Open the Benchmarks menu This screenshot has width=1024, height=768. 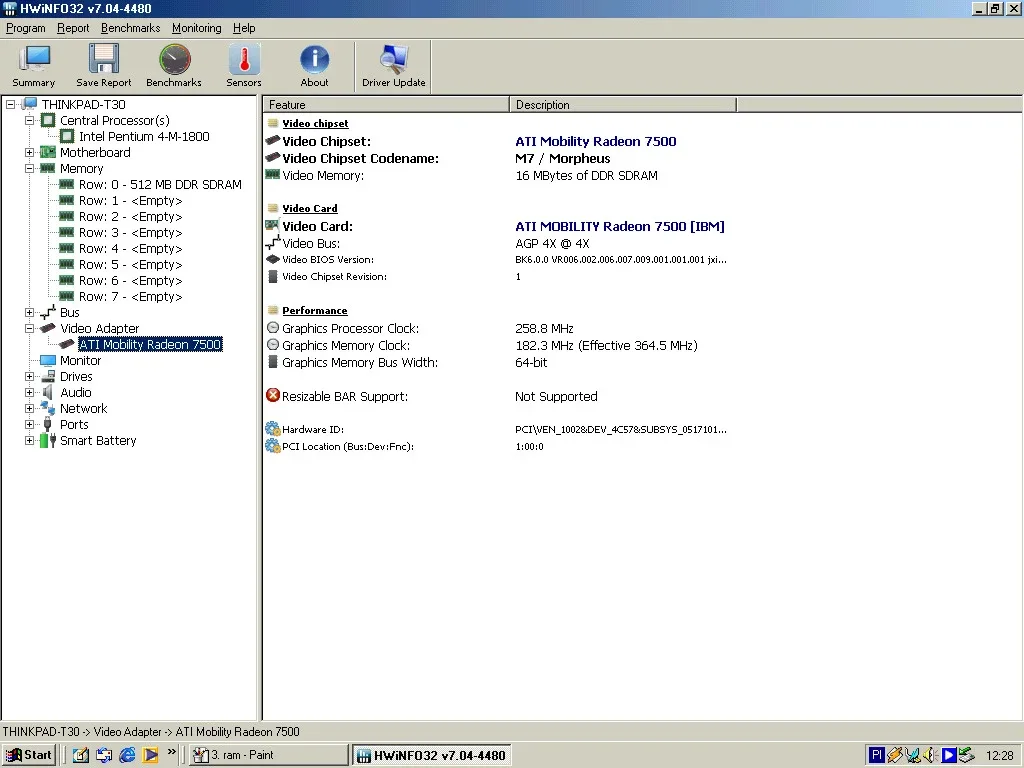(x=131, y=28)
